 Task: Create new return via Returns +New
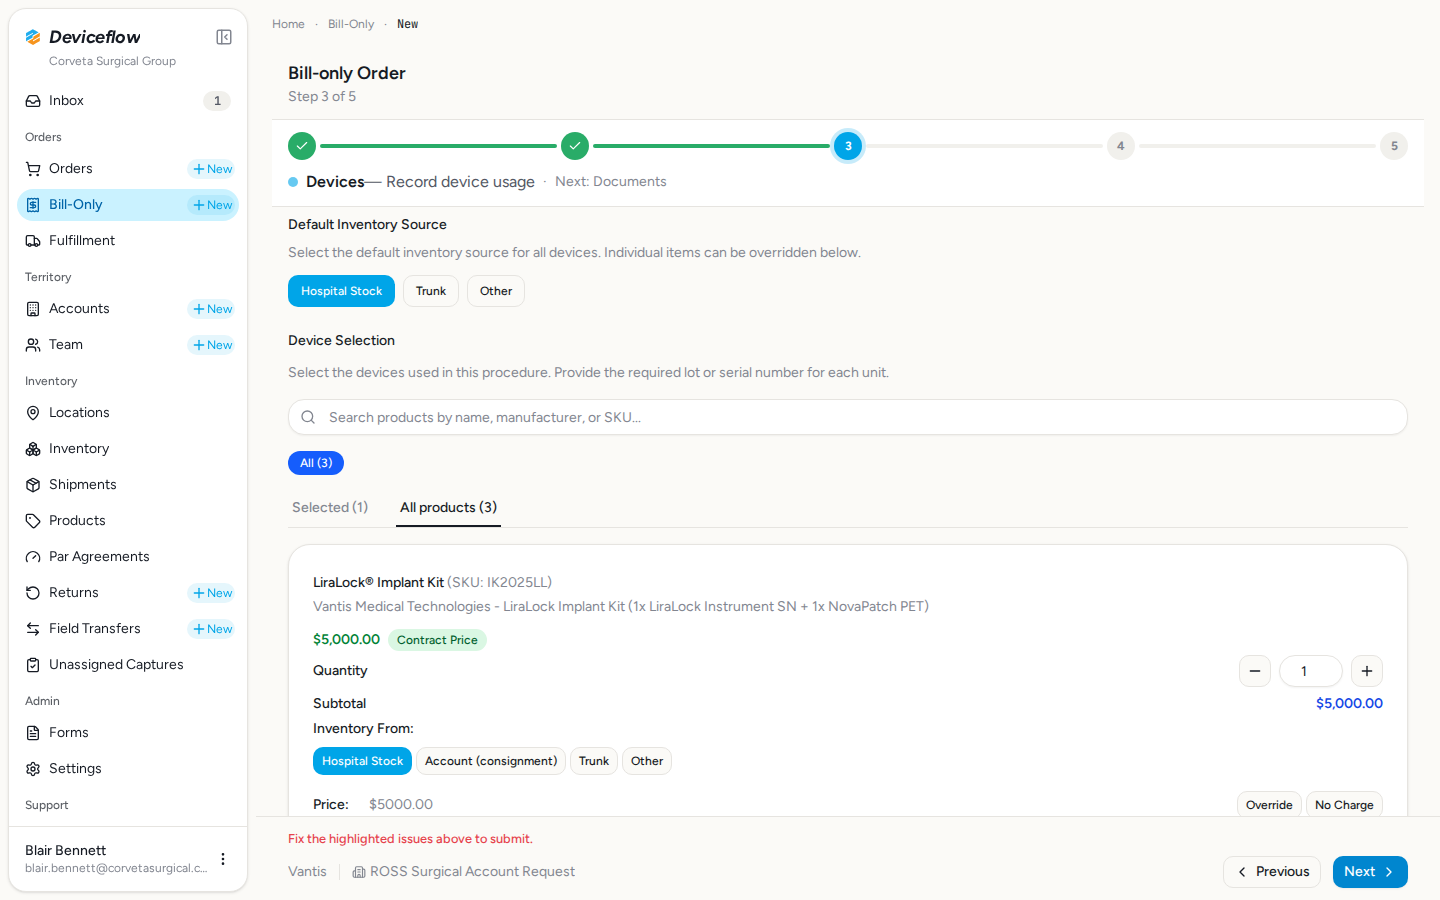tap(212, 593)
